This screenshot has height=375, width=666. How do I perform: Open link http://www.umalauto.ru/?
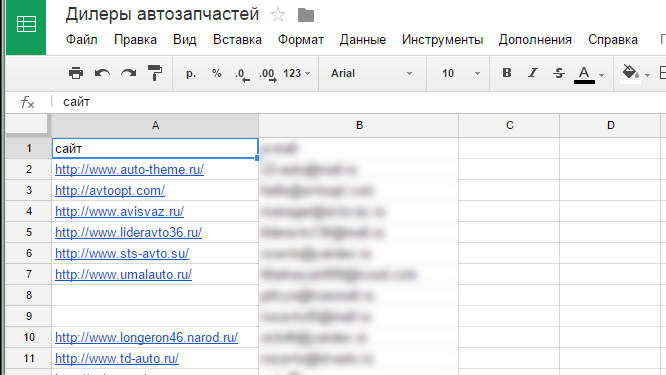click(124, 274)
